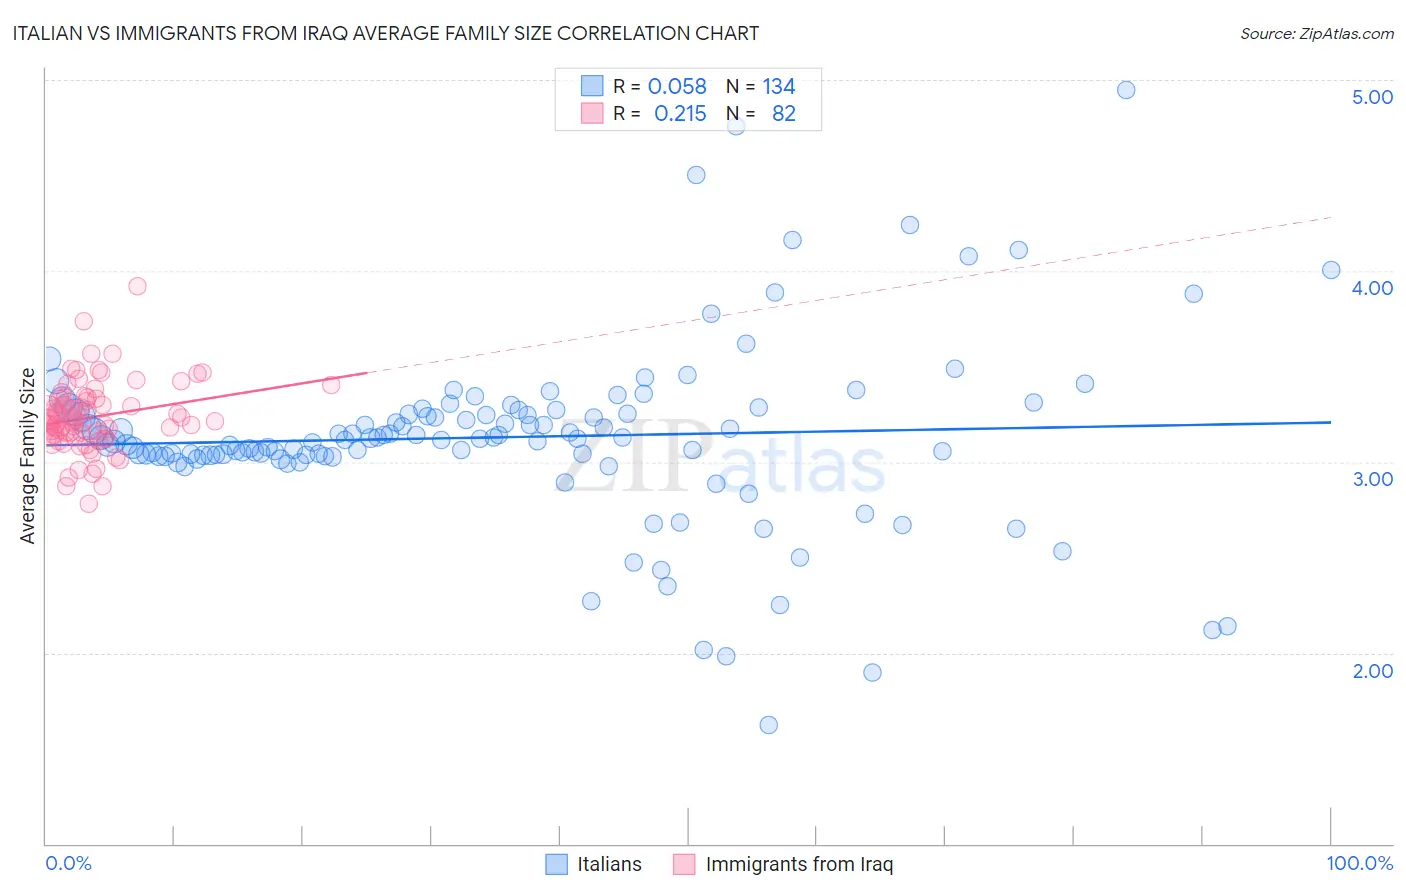
Task: Click the 4.00 y-axis tick label
Action: 1372,288
